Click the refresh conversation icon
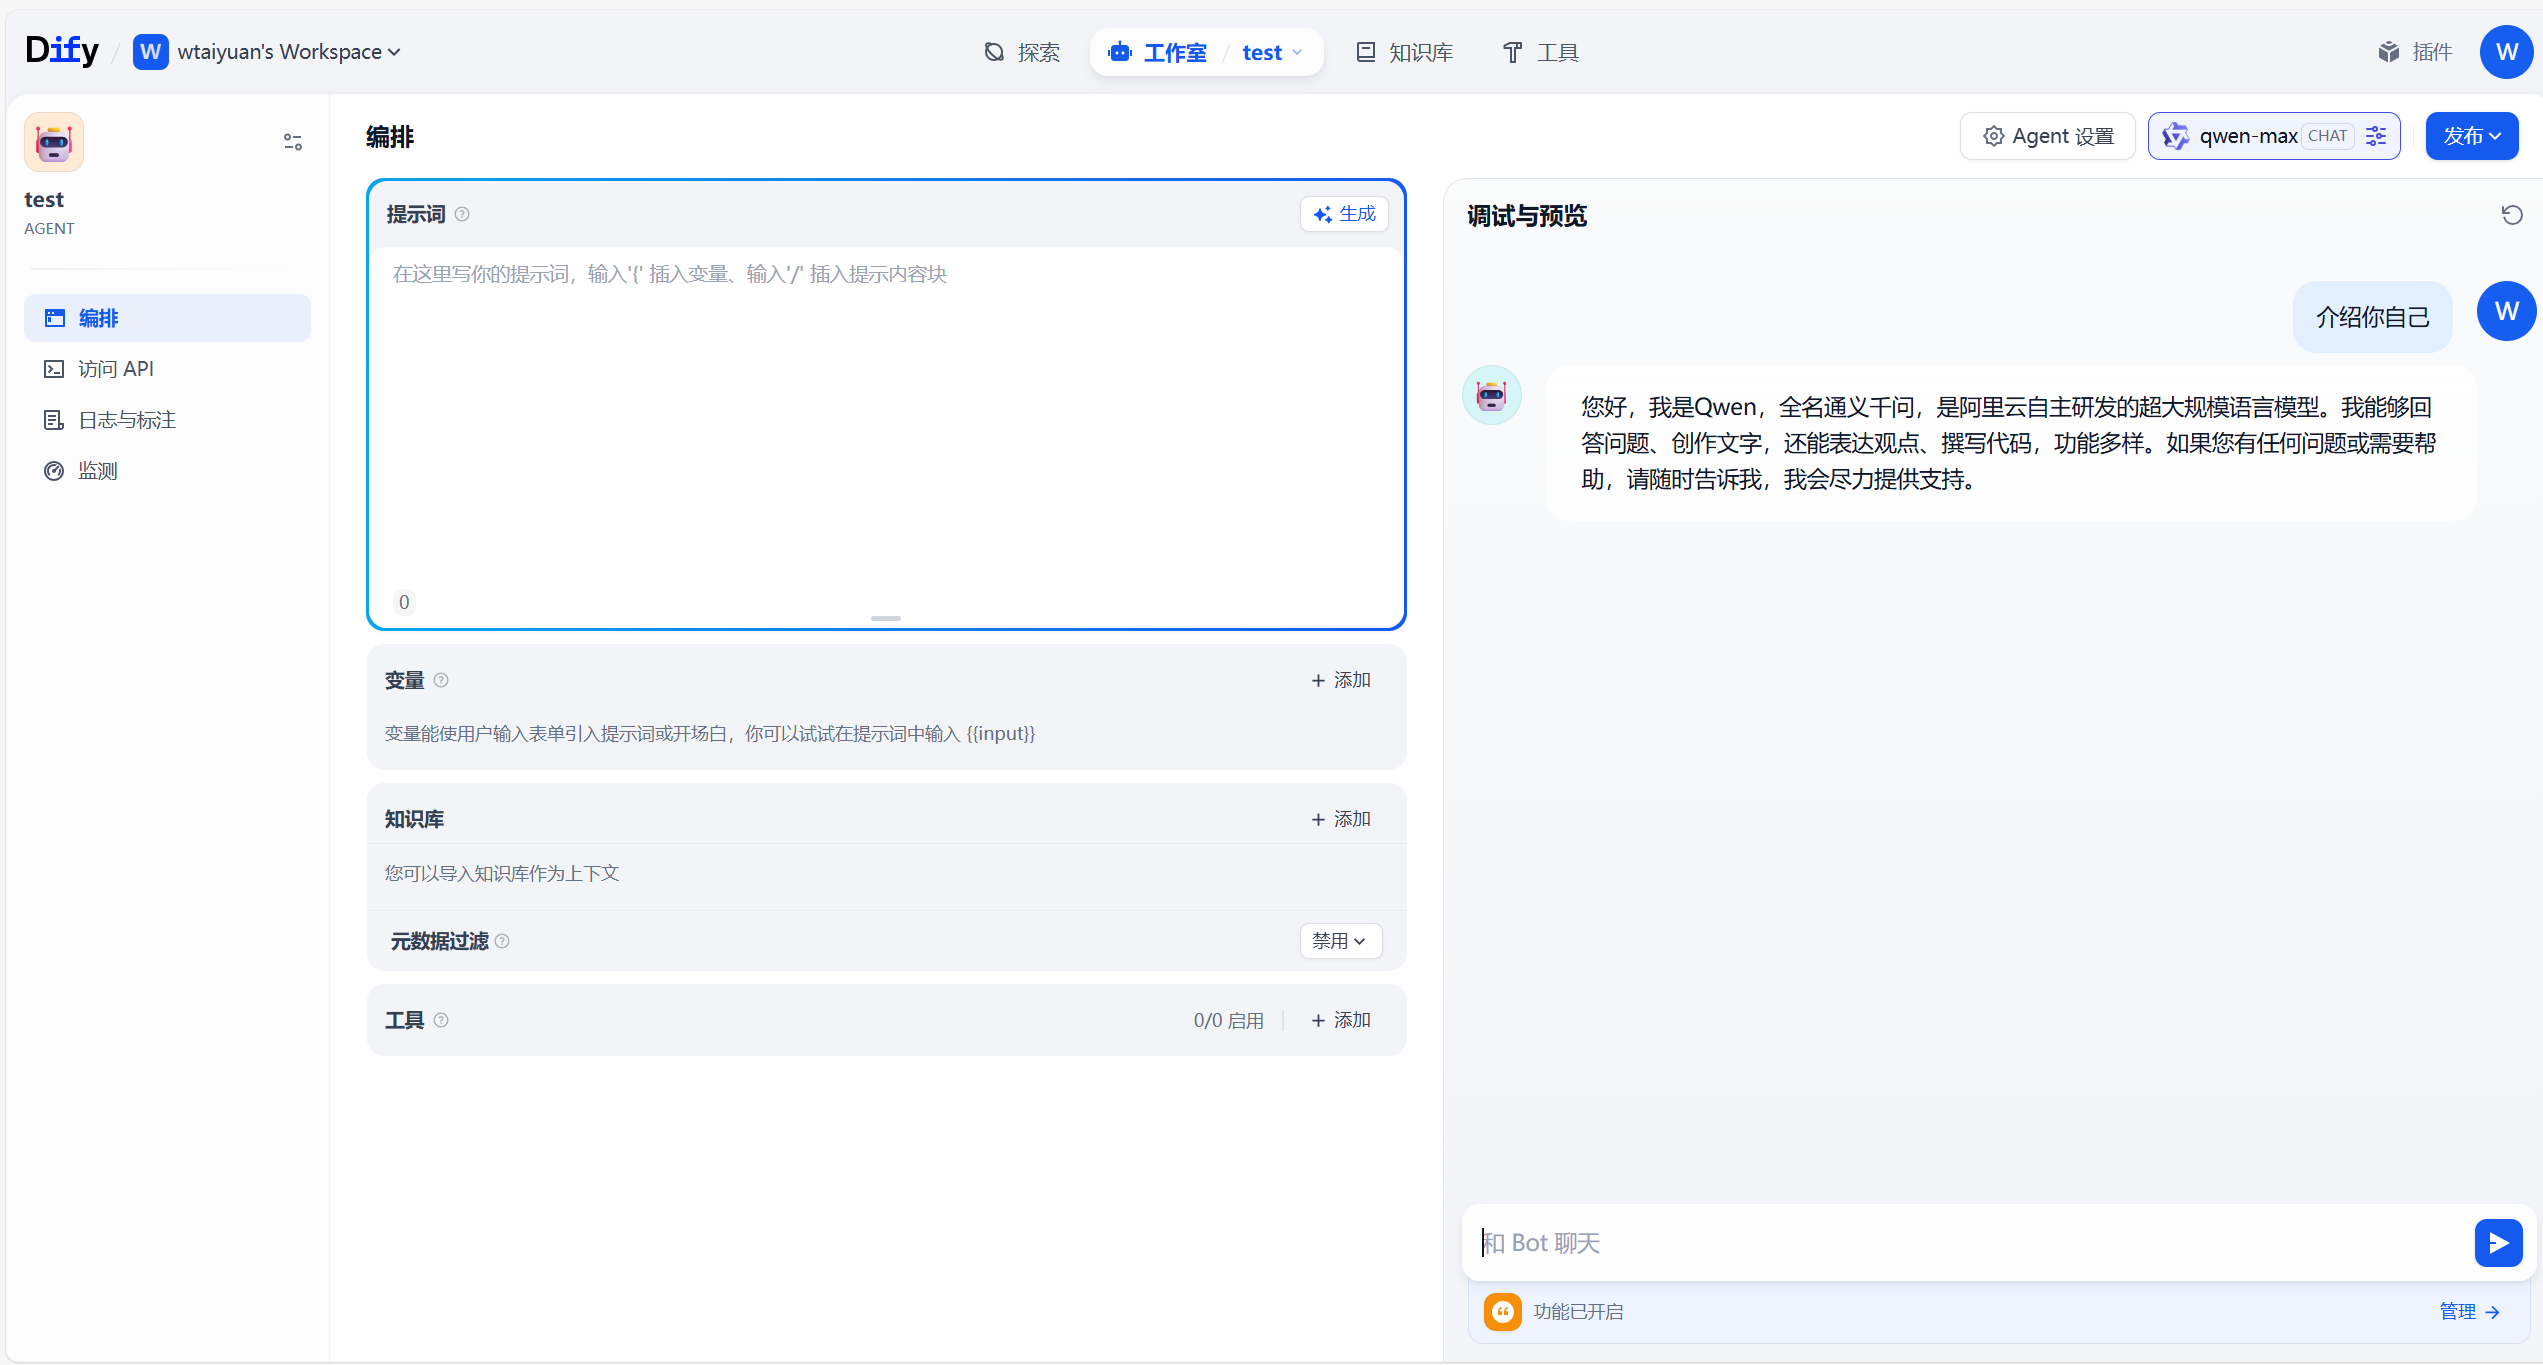This screenshot has height=1365, width=2543. [x=2511, y=215]
